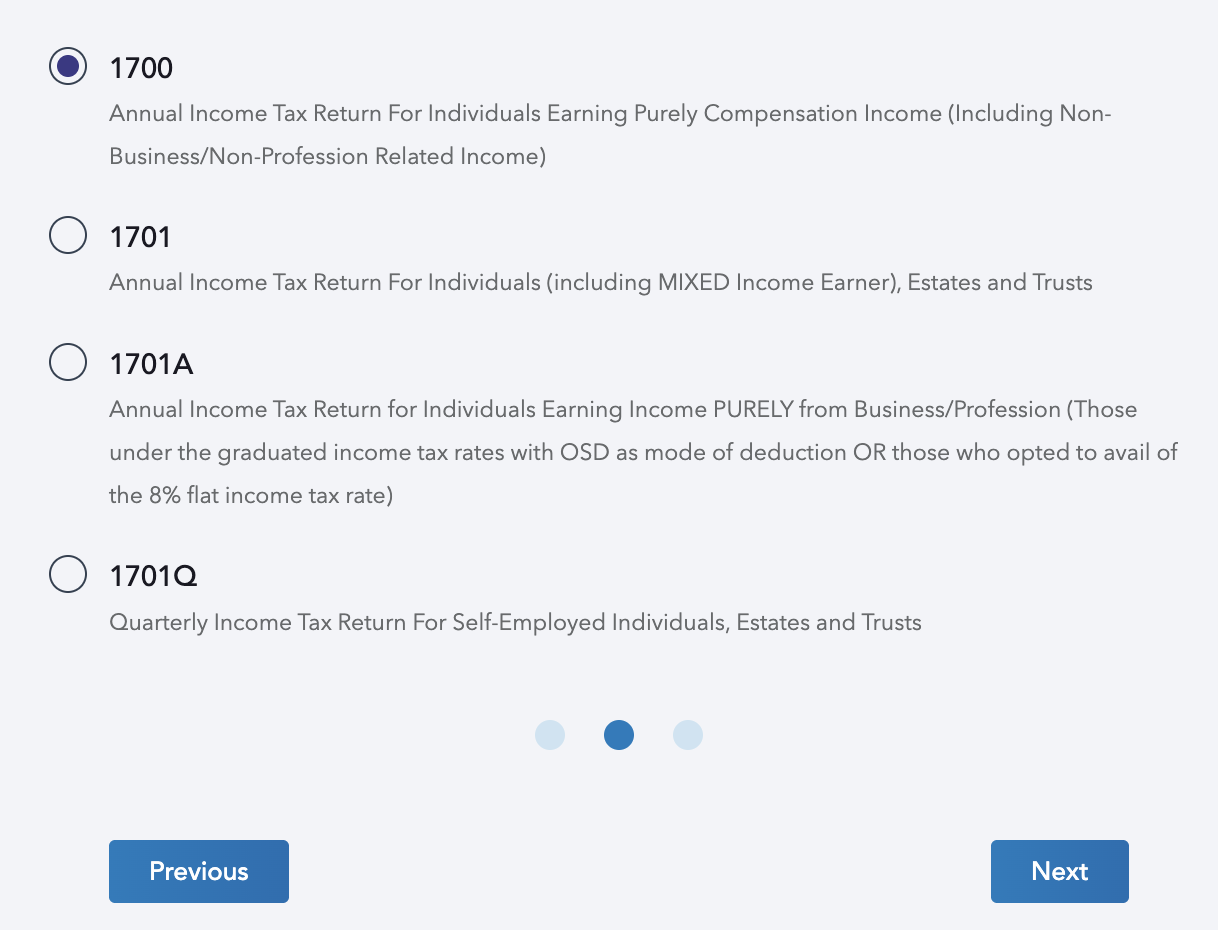Click the "1701" form label text
Viewport: 1218px width, 930px height.
coord(141,237)
